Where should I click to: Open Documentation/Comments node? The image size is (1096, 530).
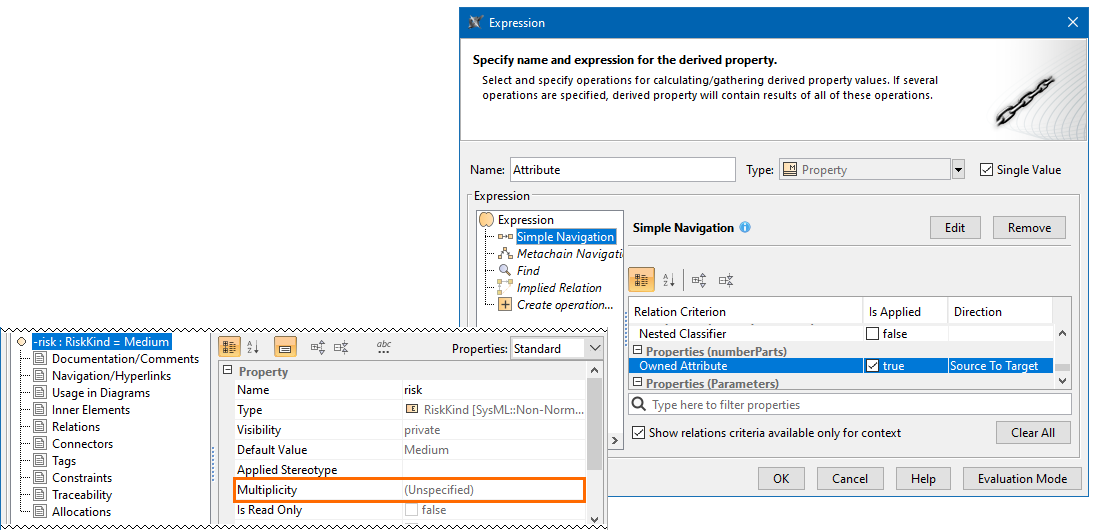pyautogui.click(x=125, y=359)
